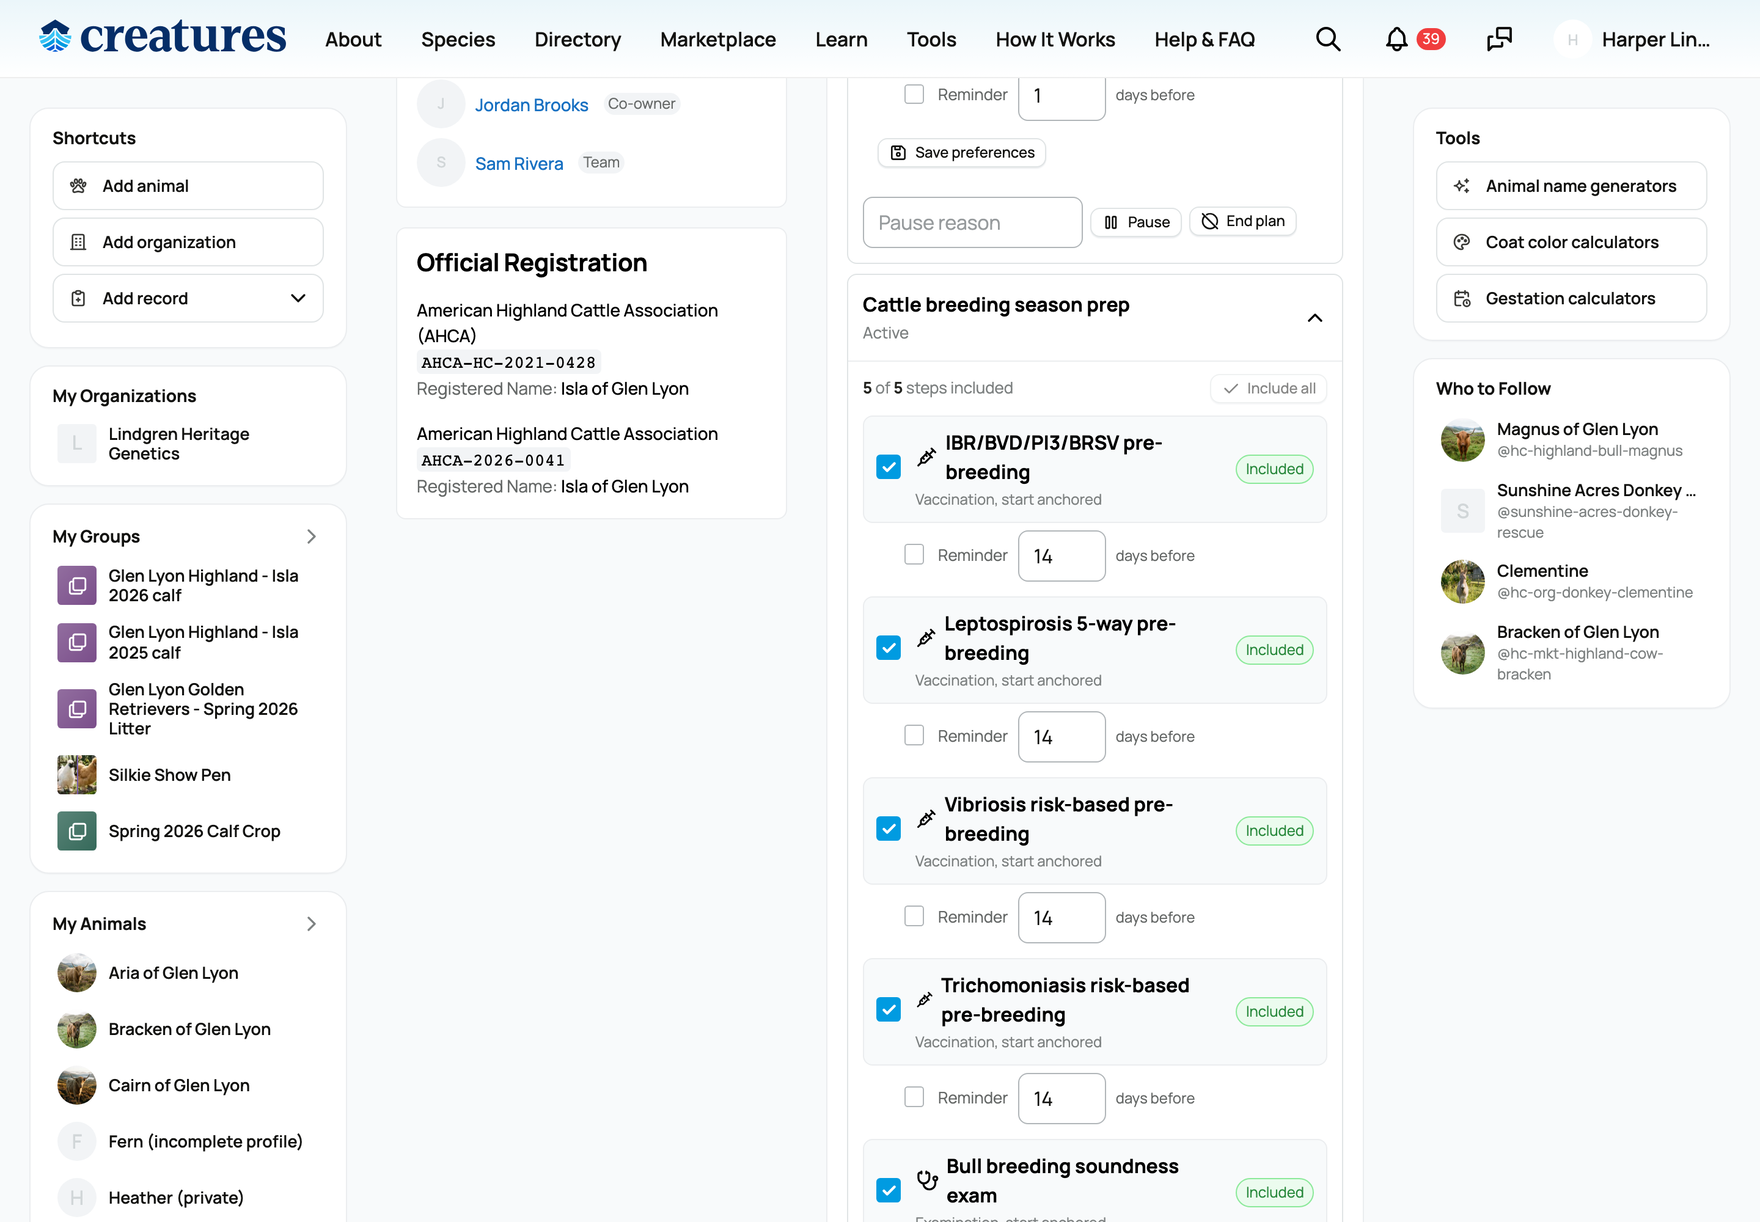The image size is (1760, 1222).
Task: Open Silkie Show Pen thumbnail
Action: click(x=77, y=775)
